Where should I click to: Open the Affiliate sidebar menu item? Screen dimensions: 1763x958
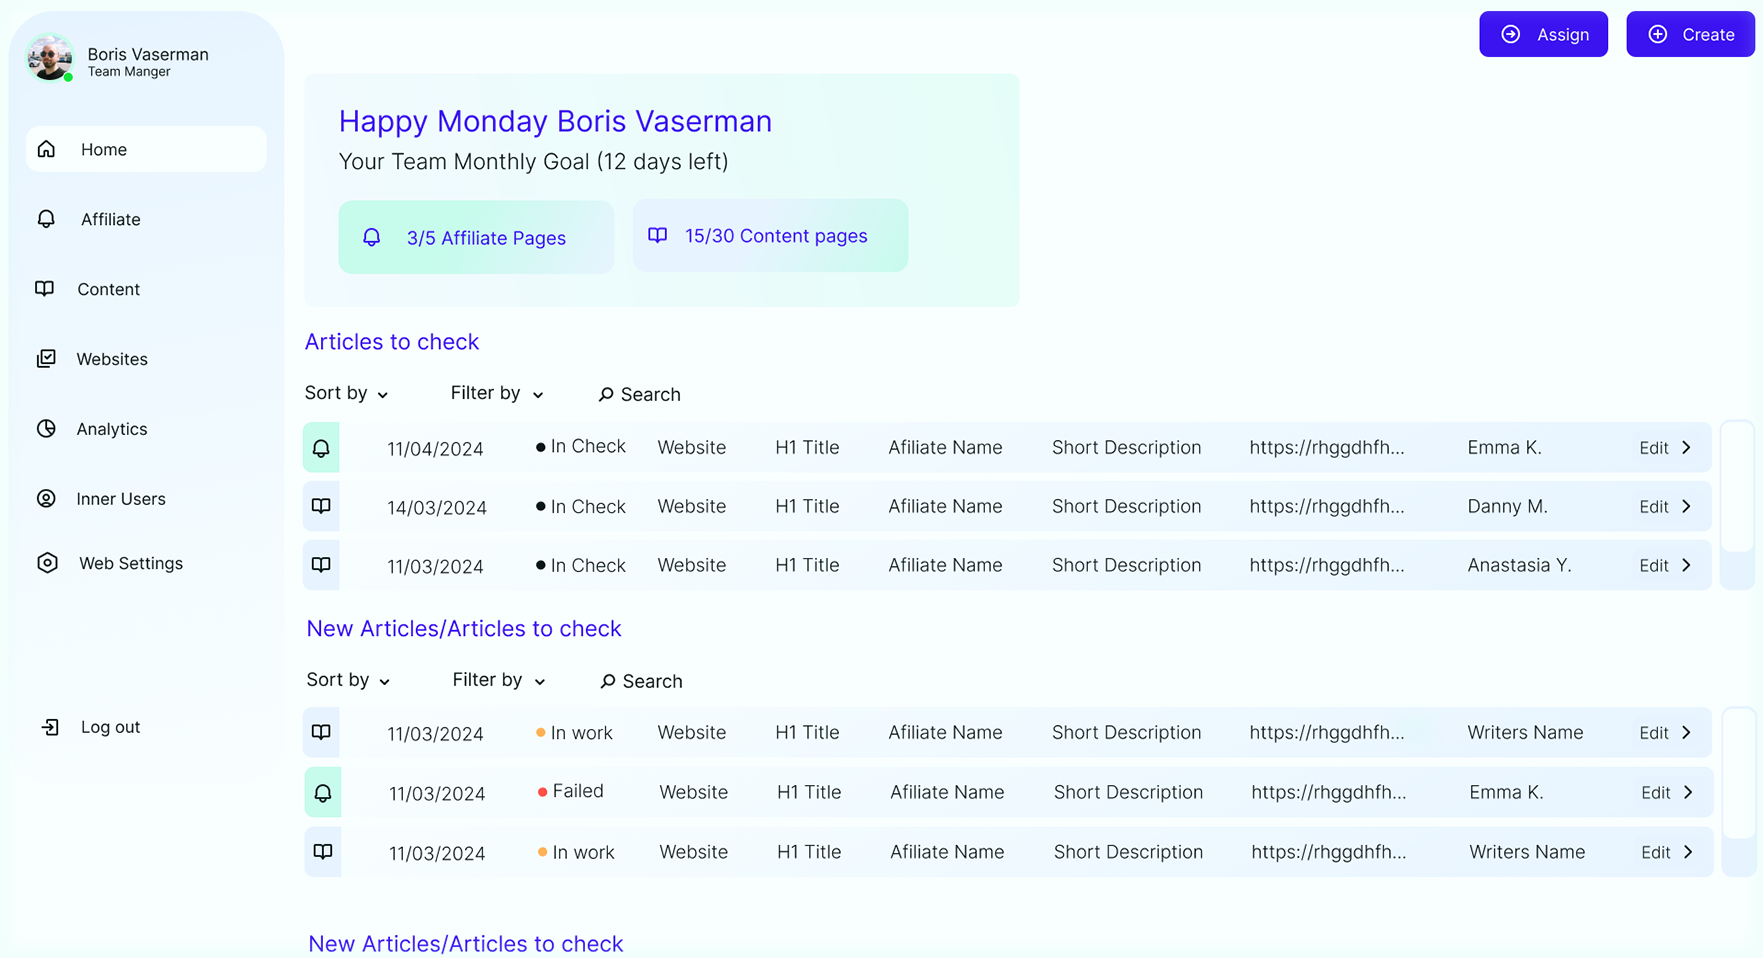click(x=110, y=219)
